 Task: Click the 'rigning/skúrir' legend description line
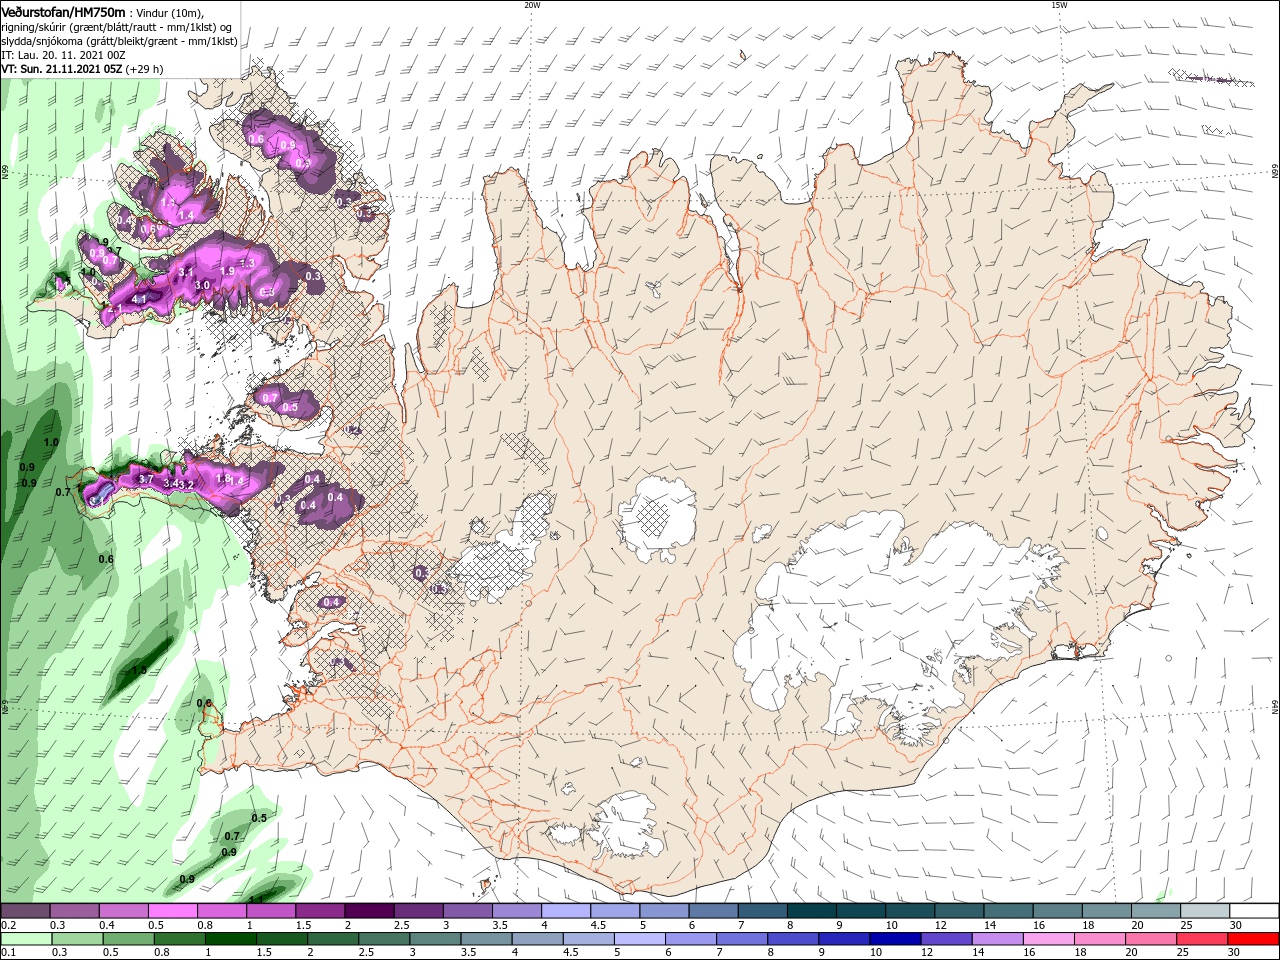pyautogui.click(x=118, y=27)
